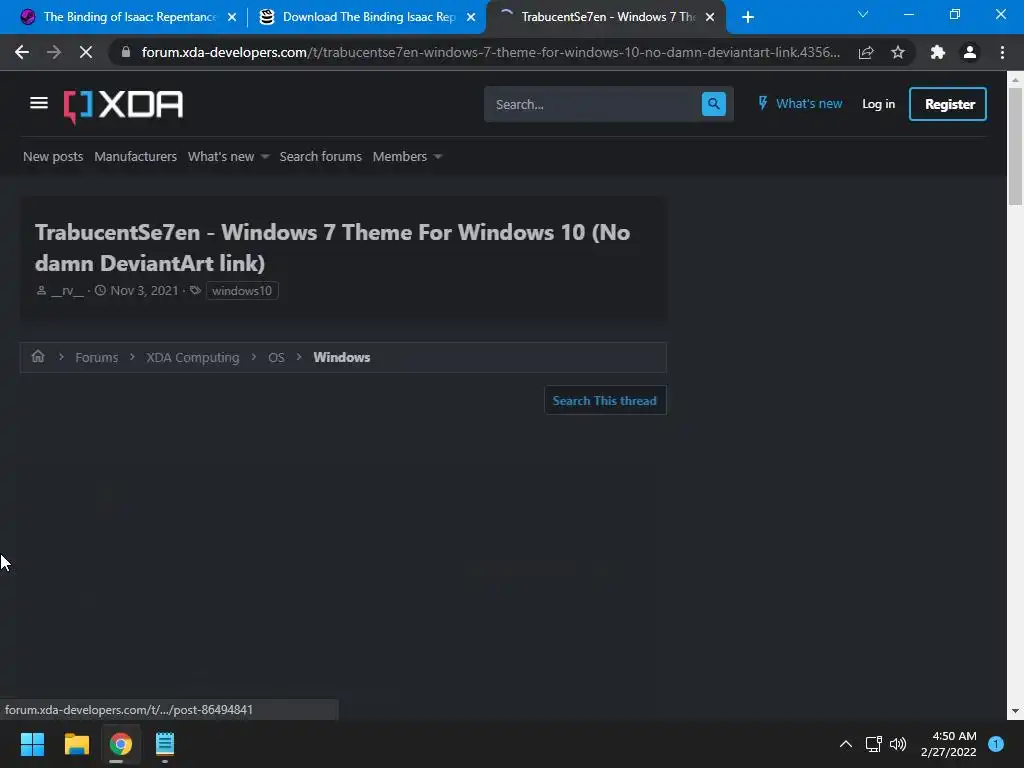Show hidden system tray icons
This screenshot has height=768, width=1024.
tap(845, 744)
